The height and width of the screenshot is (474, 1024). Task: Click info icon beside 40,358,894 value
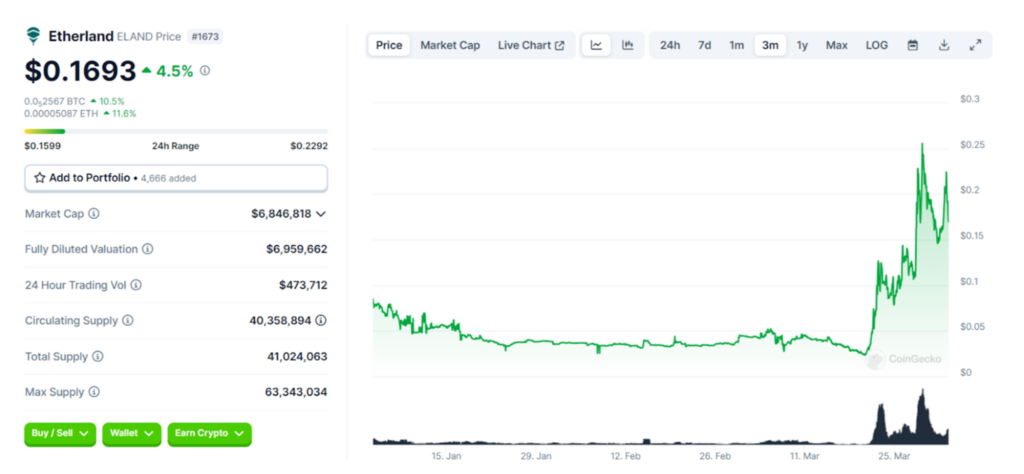[x=321, y=321]
